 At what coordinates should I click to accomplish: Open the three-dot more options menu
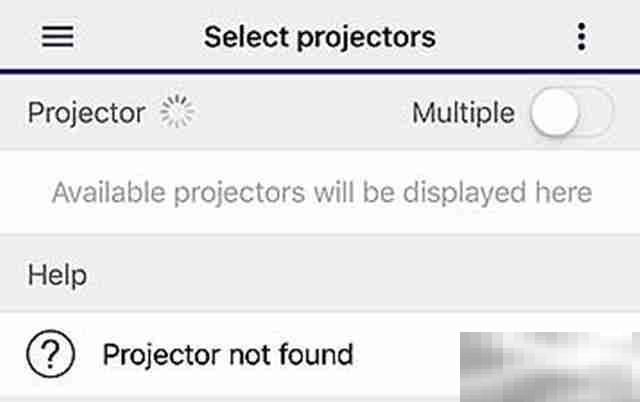click(x=582, y=37)
